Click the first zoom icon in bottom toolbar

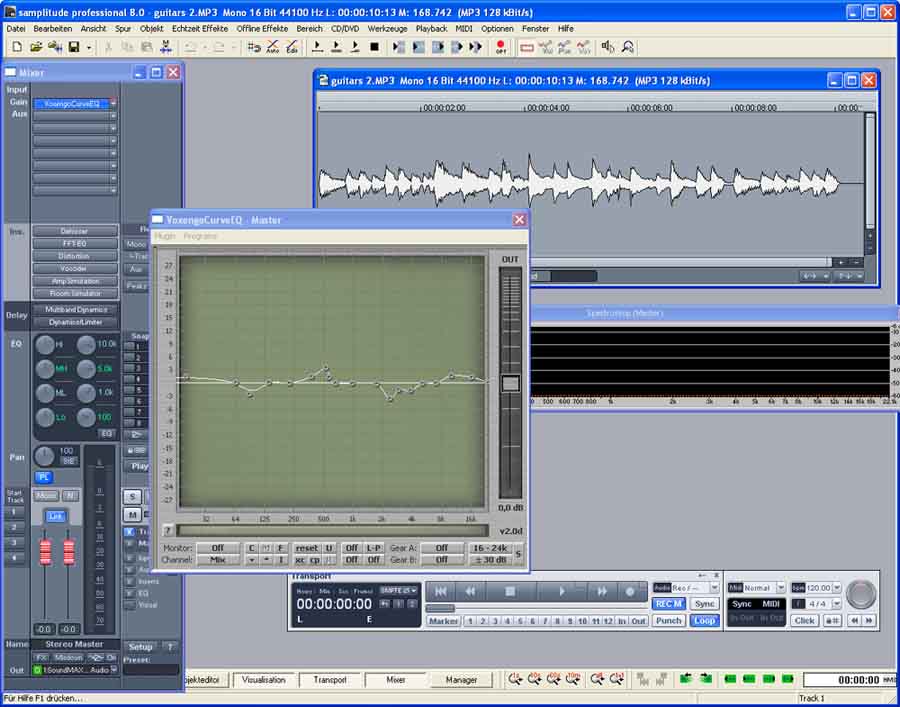click(x=515, y=679)
